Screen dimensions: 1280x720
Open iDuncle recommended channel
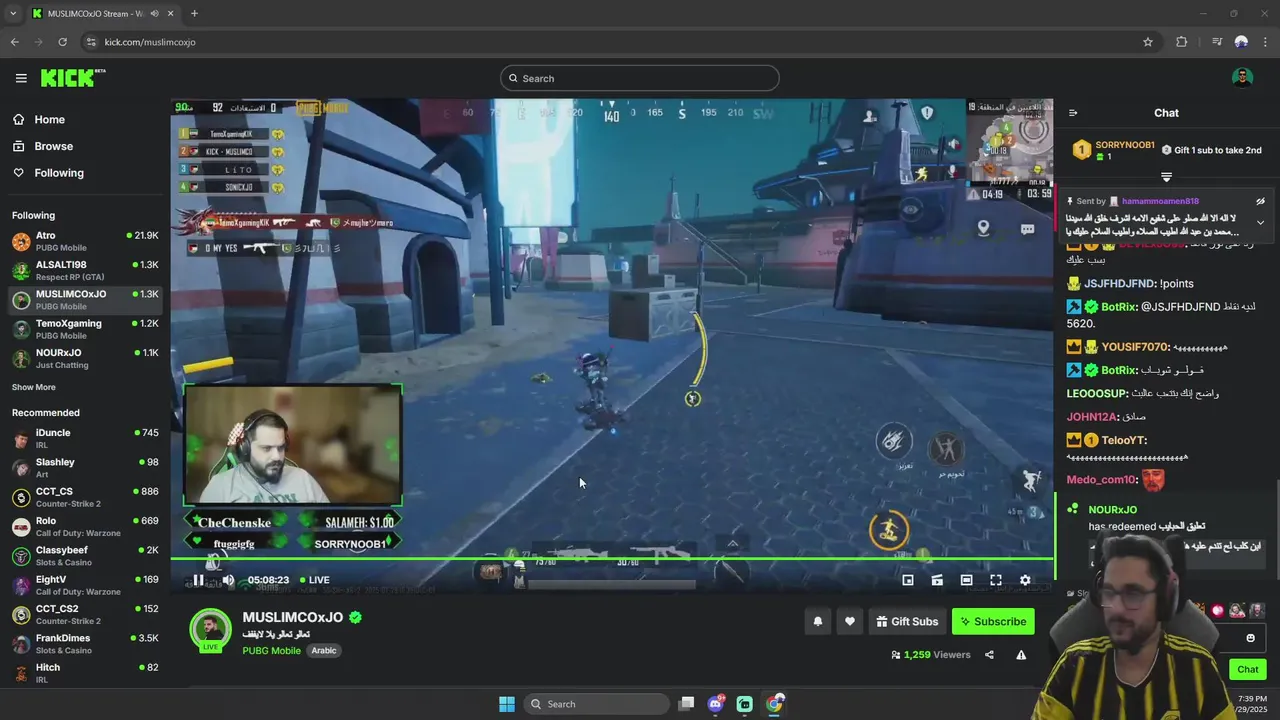pos(85,438)
